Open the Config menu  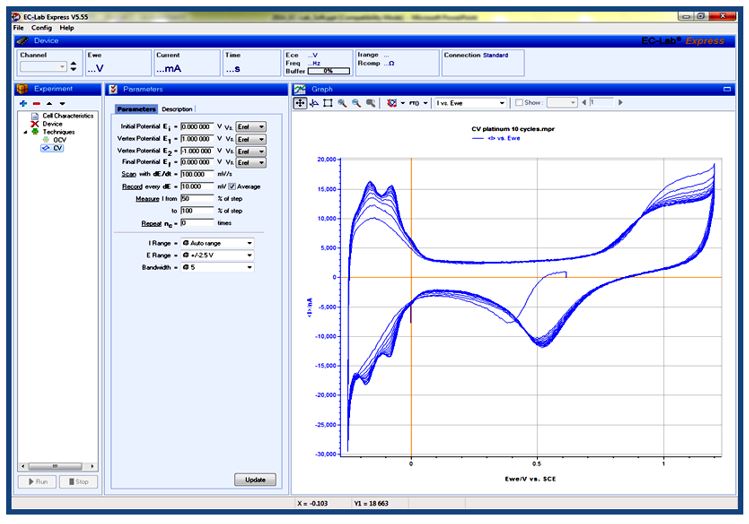coord(41,28)
